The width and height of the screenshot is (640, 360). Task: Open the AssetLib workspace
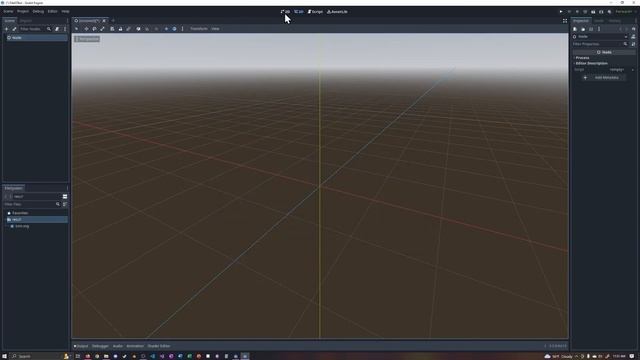(337, 11)
